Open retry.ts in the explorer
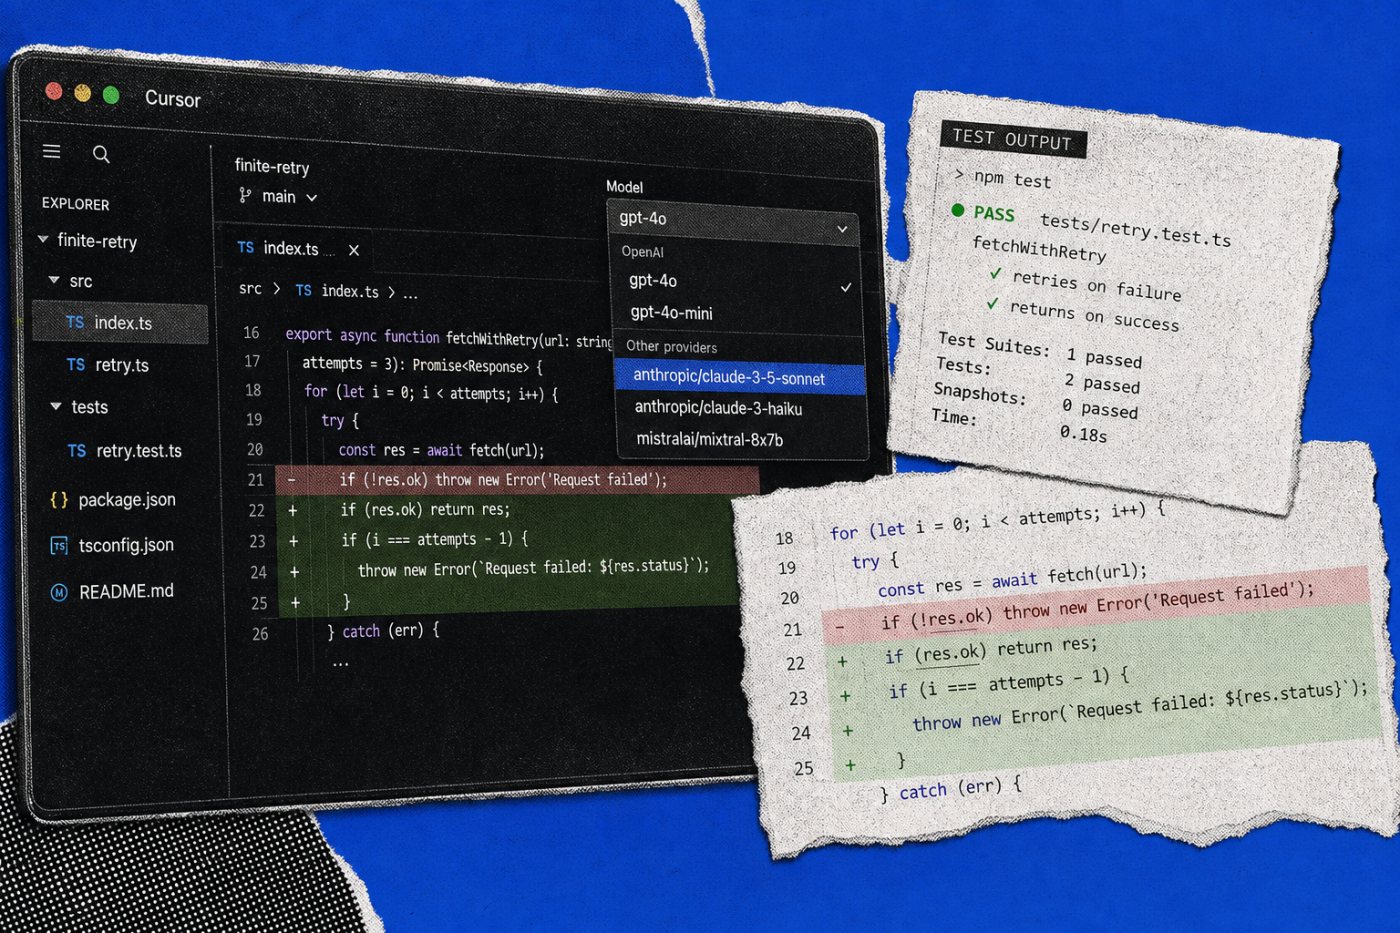 tap(121, 366)
